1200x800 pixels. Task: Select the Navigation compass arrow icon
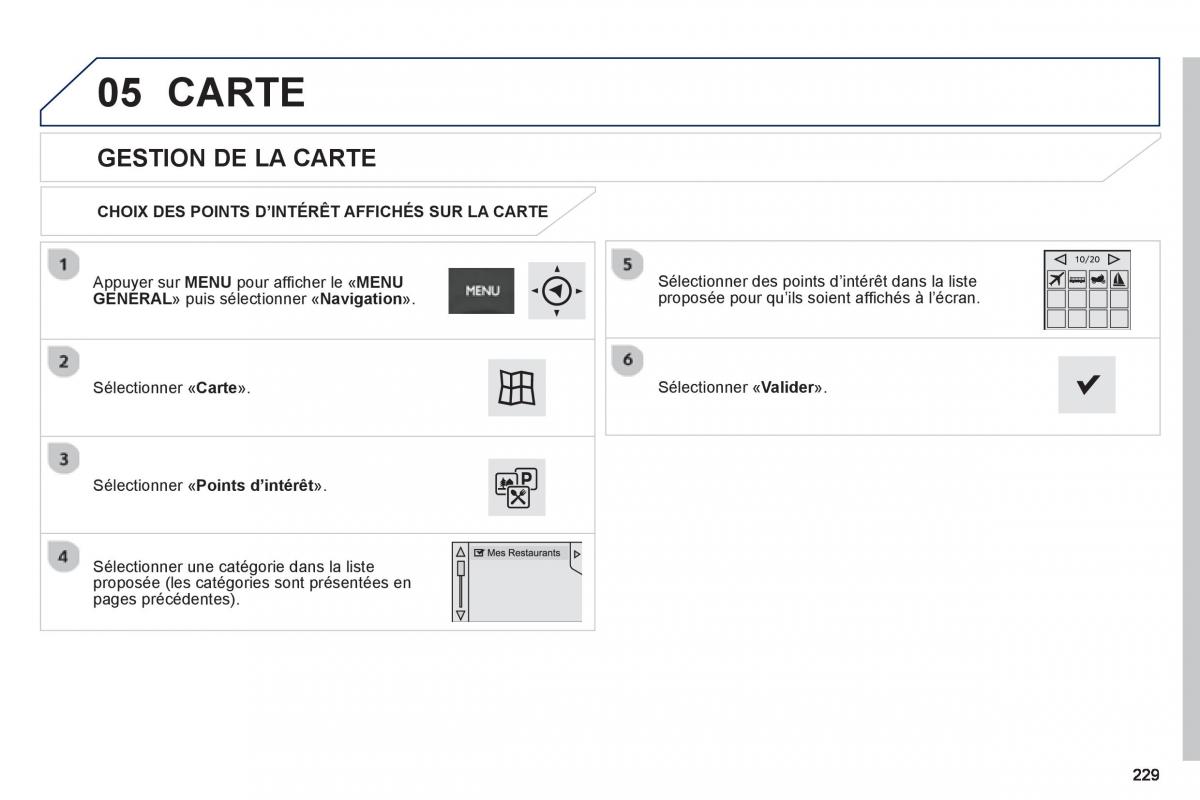tap(557, 291)
